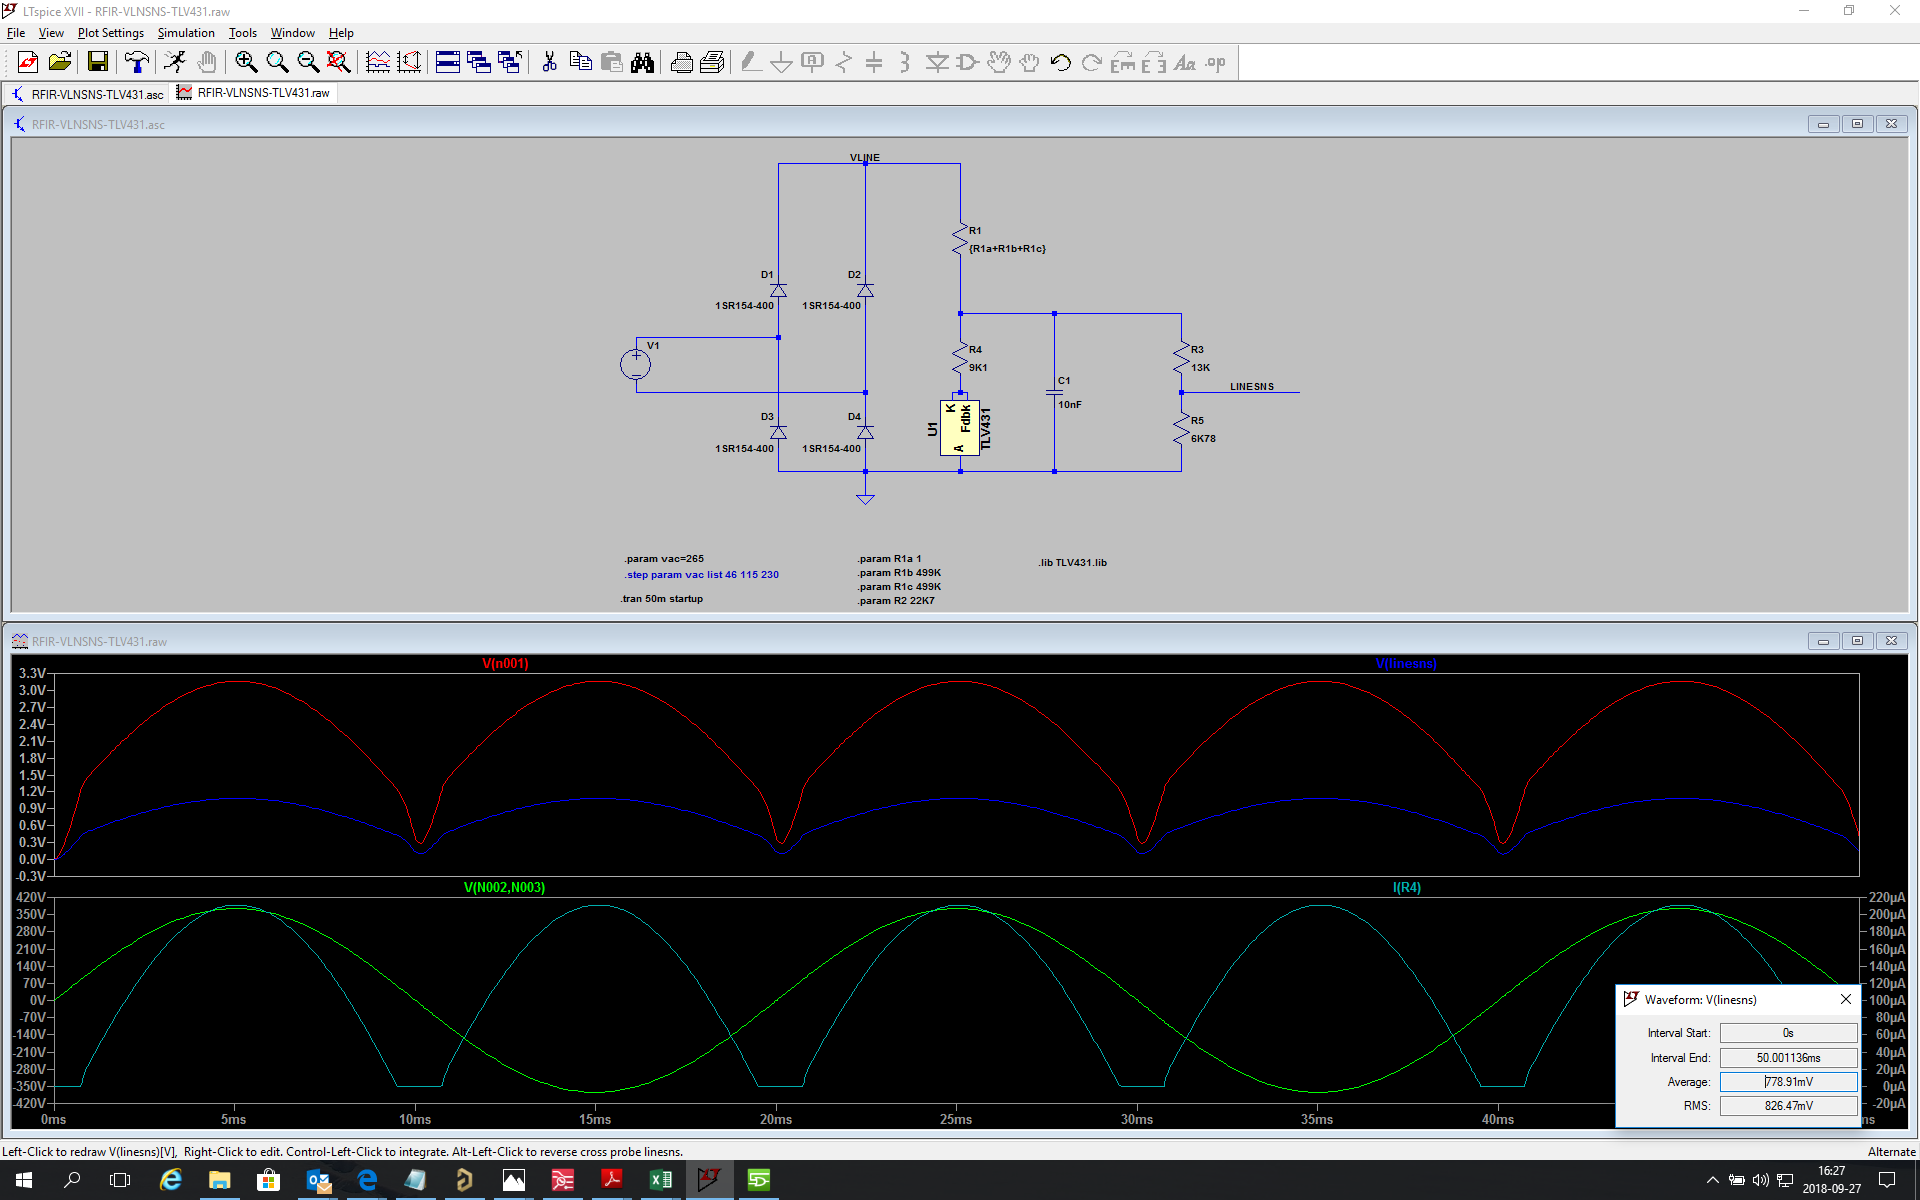Screen dimensions: 1920x1200
Task: Click the Zoom In magnifier icon
Action: (x=246, y=62)
